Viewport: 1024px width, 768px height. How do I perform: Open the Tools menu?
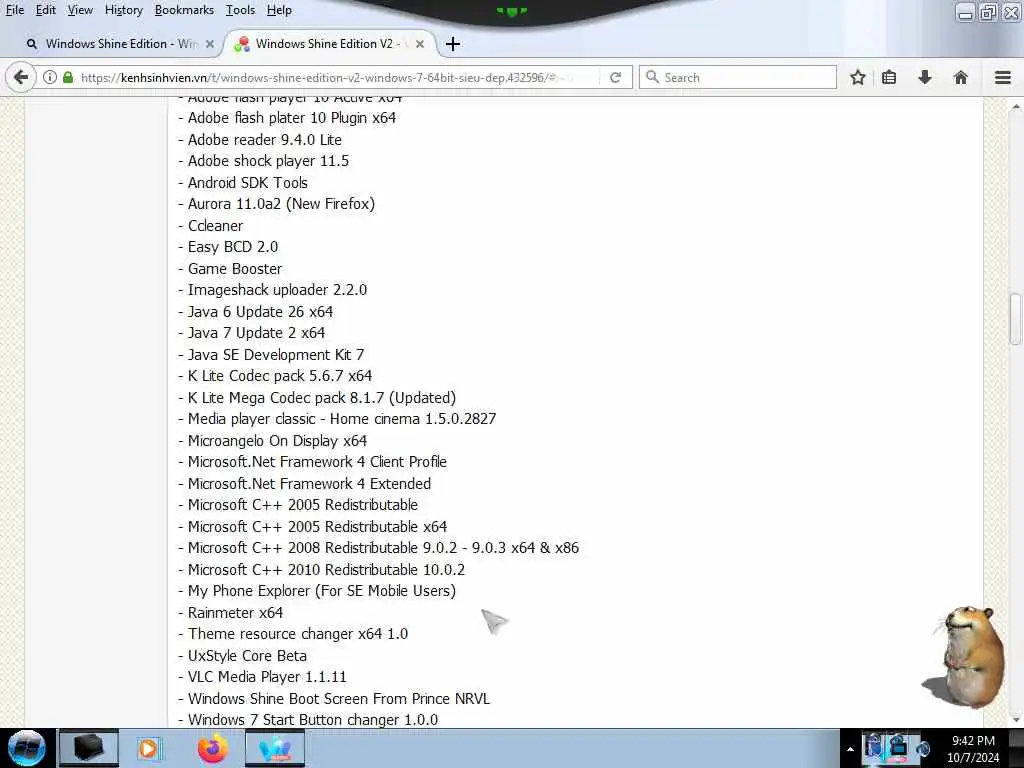[240, 10]
